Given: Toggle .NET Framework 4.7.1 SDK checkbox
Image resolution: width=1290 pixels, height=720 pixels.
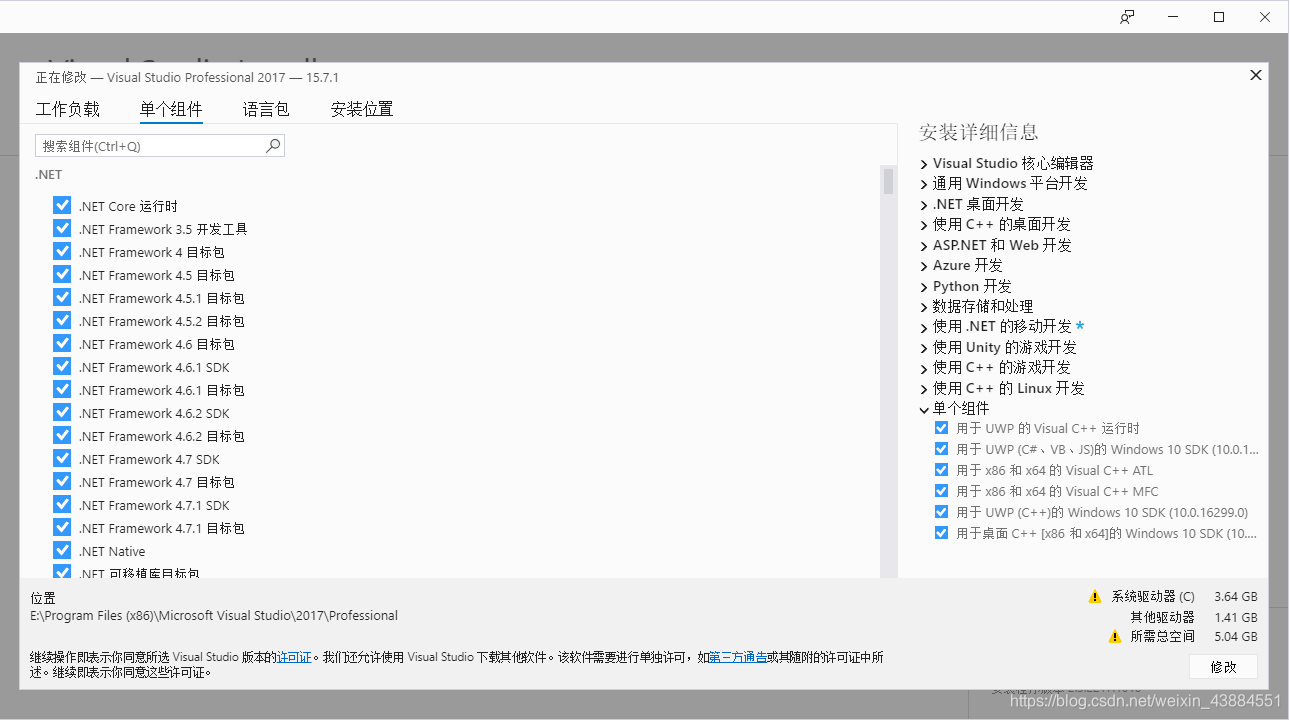Looking at the screenshot, I should coord(62,505).
